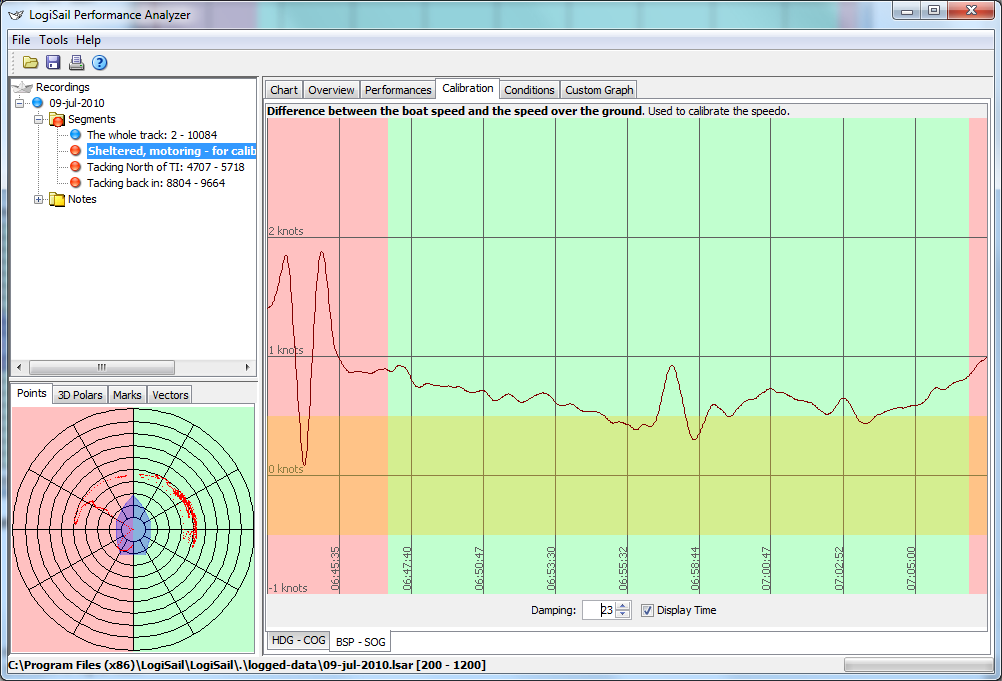The image size is (1002, 681).
Task: Switch to HDG - COG bottom tab
Action: (x=297, y=640)
